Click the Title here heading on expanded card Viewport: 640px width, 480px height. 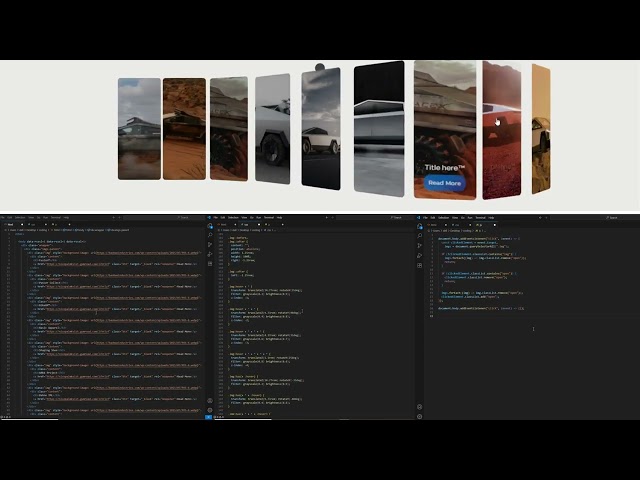coord(444,167)
